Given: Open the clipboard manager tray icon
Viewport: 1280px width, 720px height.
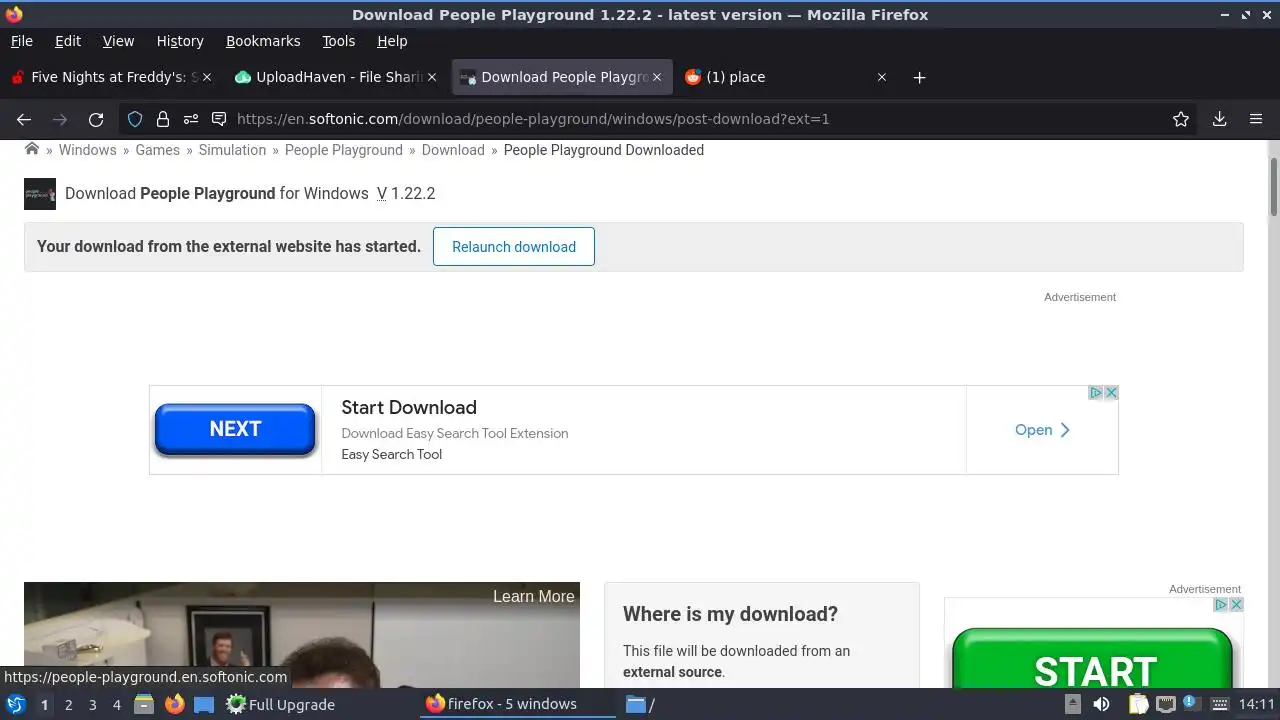Looking at the screenshot, I should tap(1139, 704).
